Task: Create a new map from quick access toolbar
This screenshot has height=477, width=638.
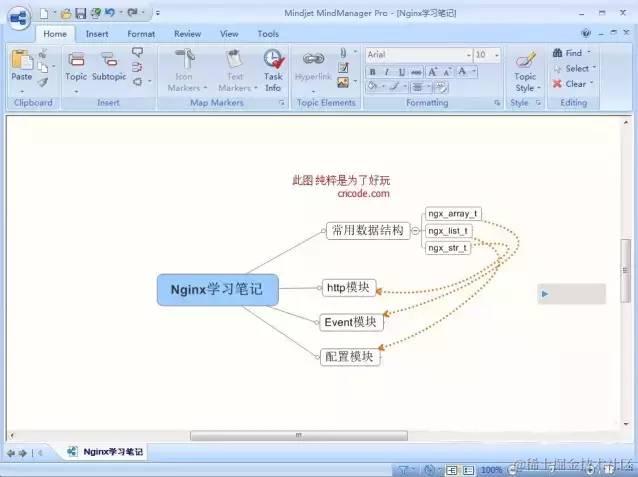Action: coord(44,13)
